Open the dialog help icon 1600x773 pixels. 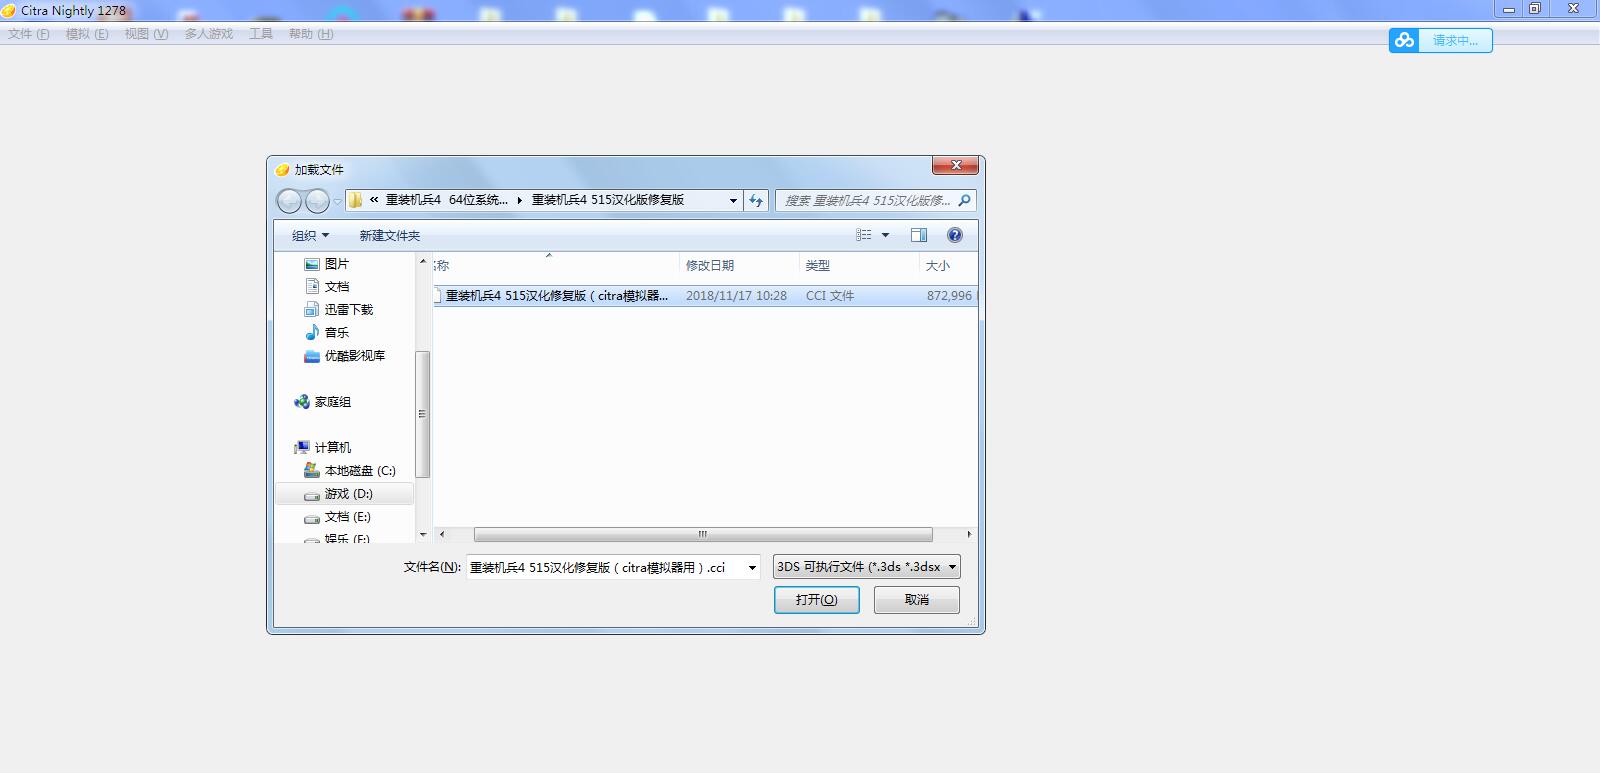955,235
